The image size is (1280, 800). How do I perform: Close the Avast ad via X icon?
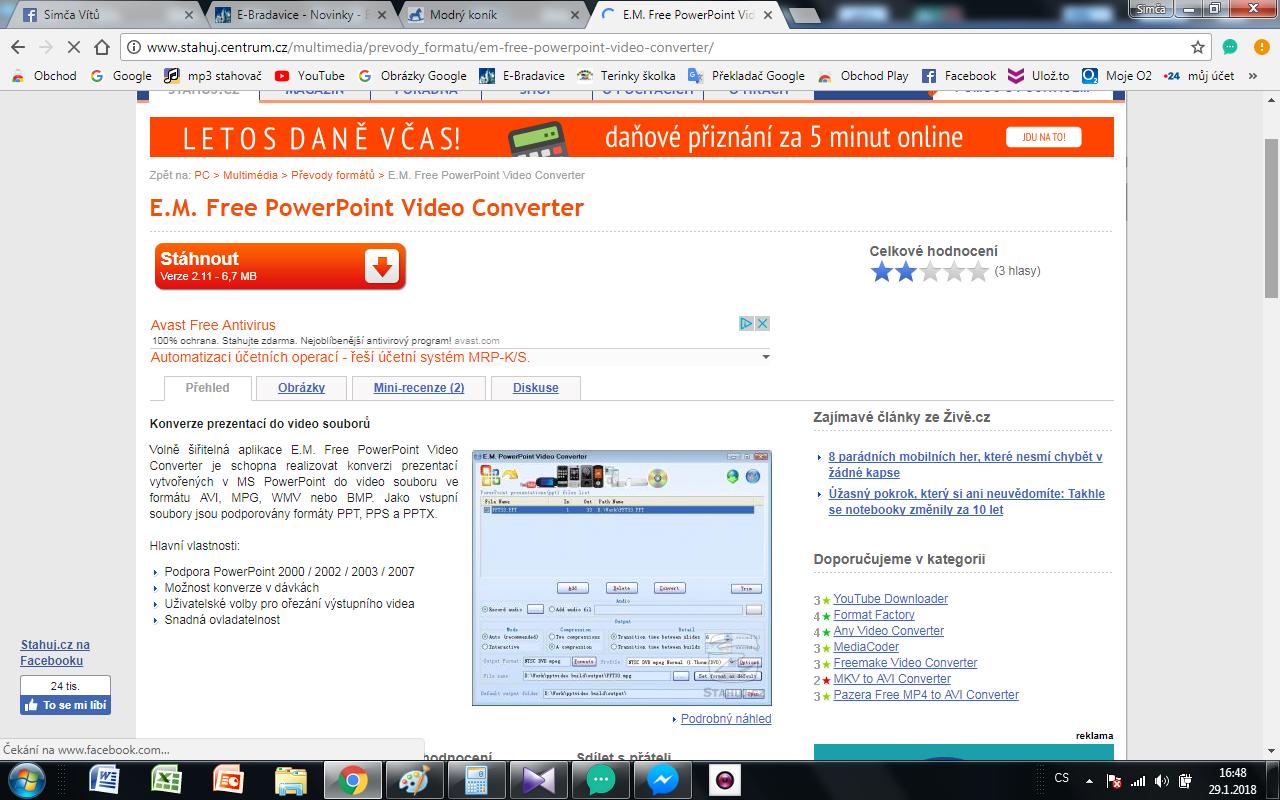point(762,323)
